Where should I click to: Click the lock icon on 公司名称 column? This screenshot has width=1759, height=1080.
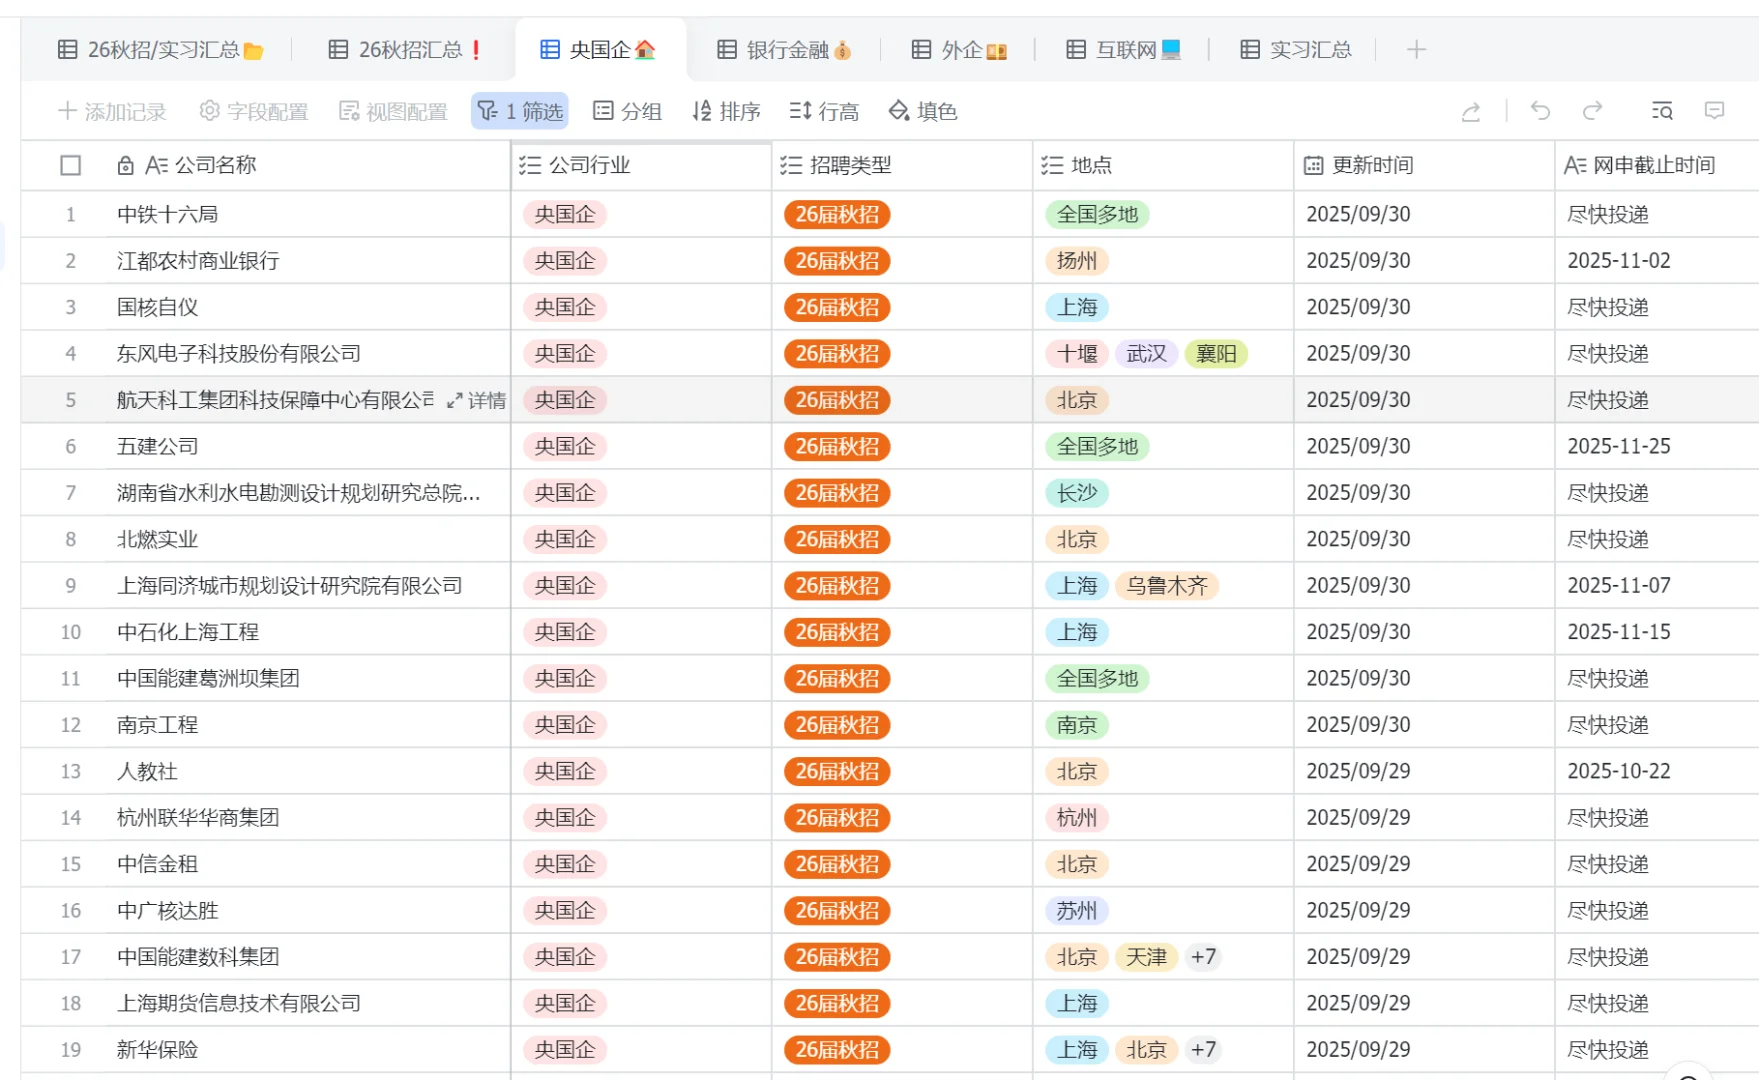(125, 165)
